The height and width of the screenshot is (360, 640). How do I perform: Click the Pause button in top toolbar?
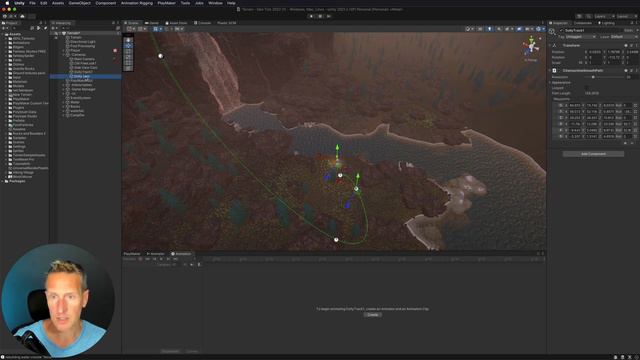point(320,16)
